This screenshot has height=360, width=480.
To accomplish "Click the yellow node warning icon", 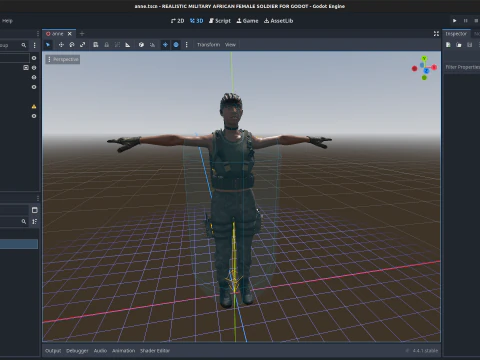I will [34, 107].
